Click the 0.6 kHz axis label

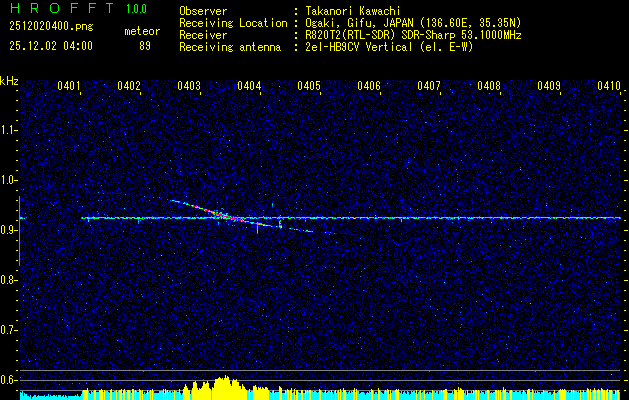click(x=8, y=380)
